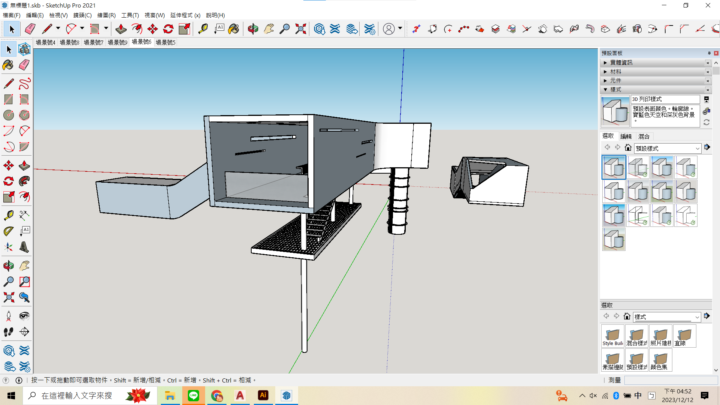Screen dimensions: 720x405
Task: Activate the Orbit camera tool
Action: (x=253, y=29)
